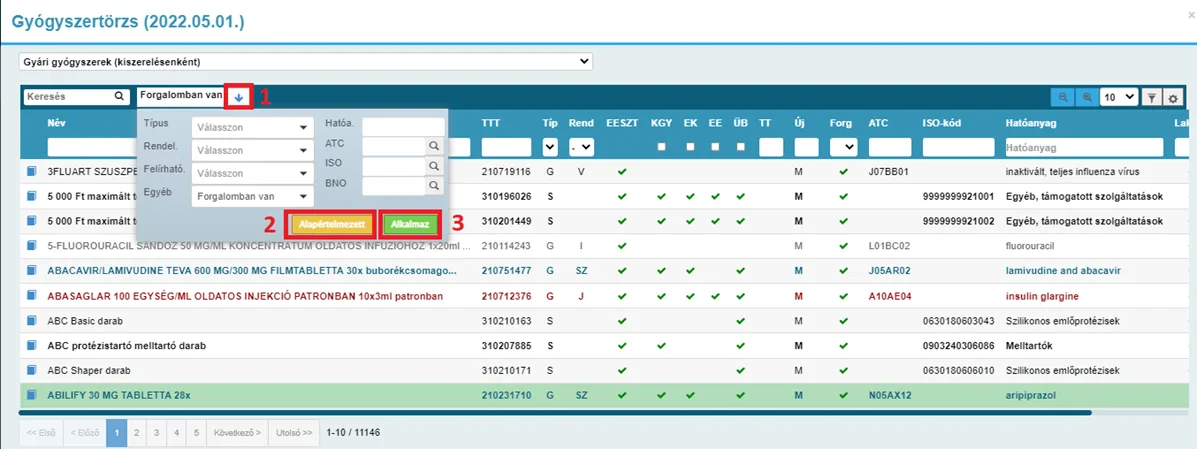Click the orange Alapértelmezett button
Image resolution: width=1197 pixels, height=449 pixels.
click(332, 224)
